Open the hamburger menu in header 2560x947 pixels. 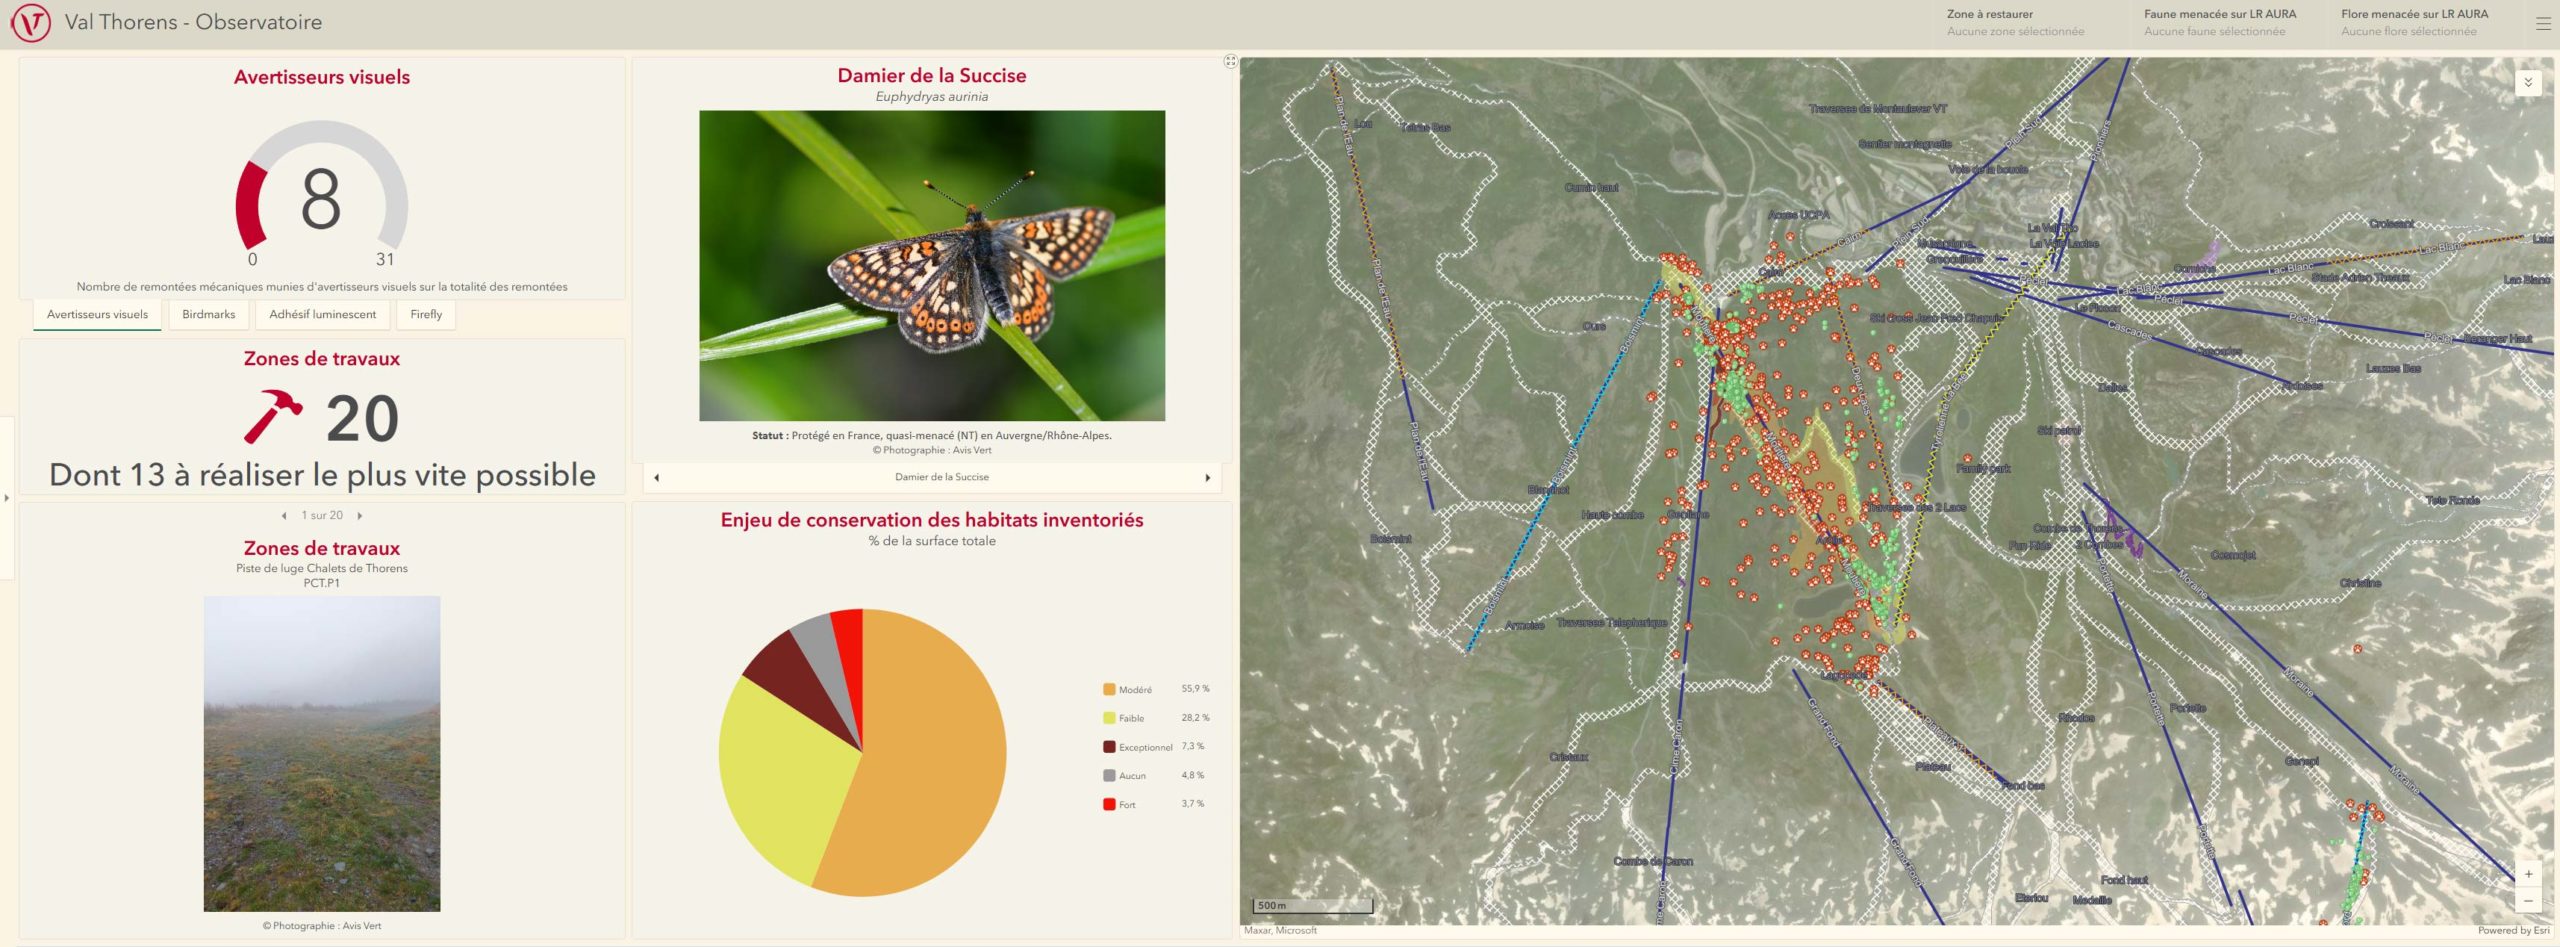[x=2543, y=23]
